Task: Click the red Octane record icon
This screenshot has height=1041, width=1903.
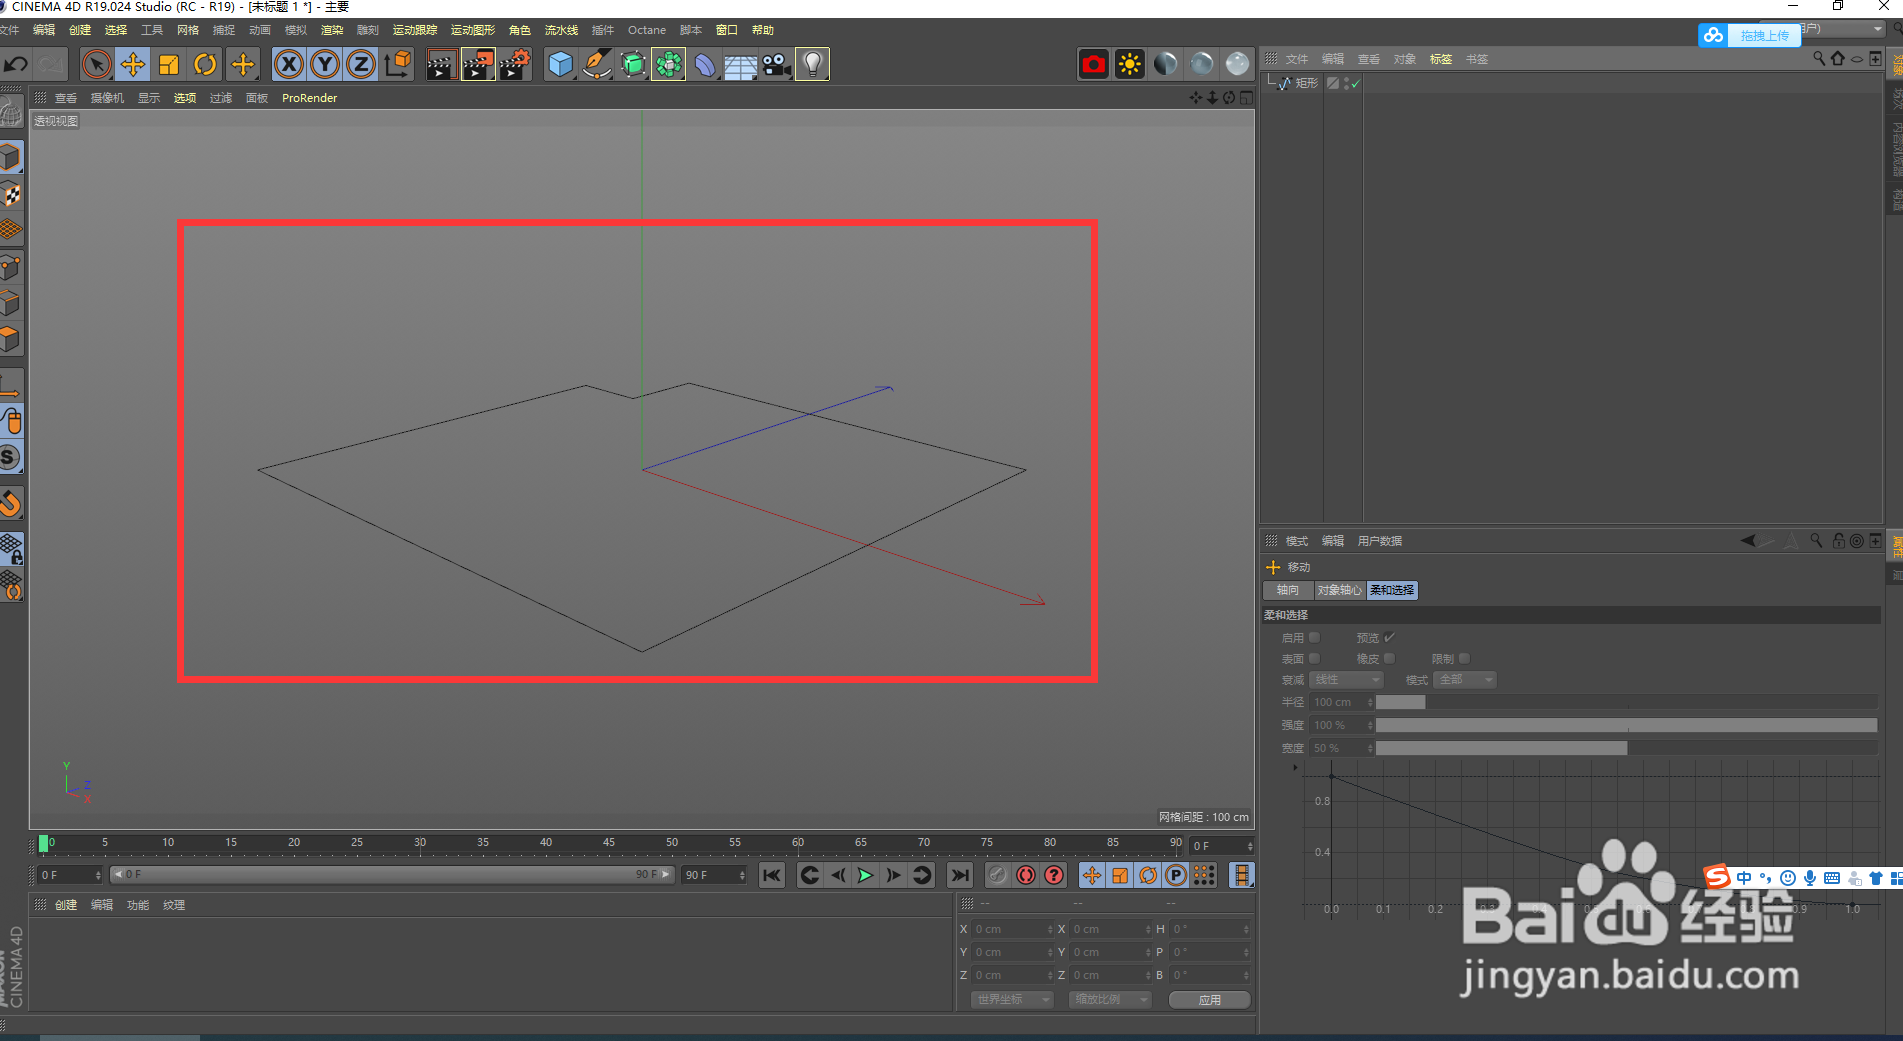Action: tap(1093, 64)
